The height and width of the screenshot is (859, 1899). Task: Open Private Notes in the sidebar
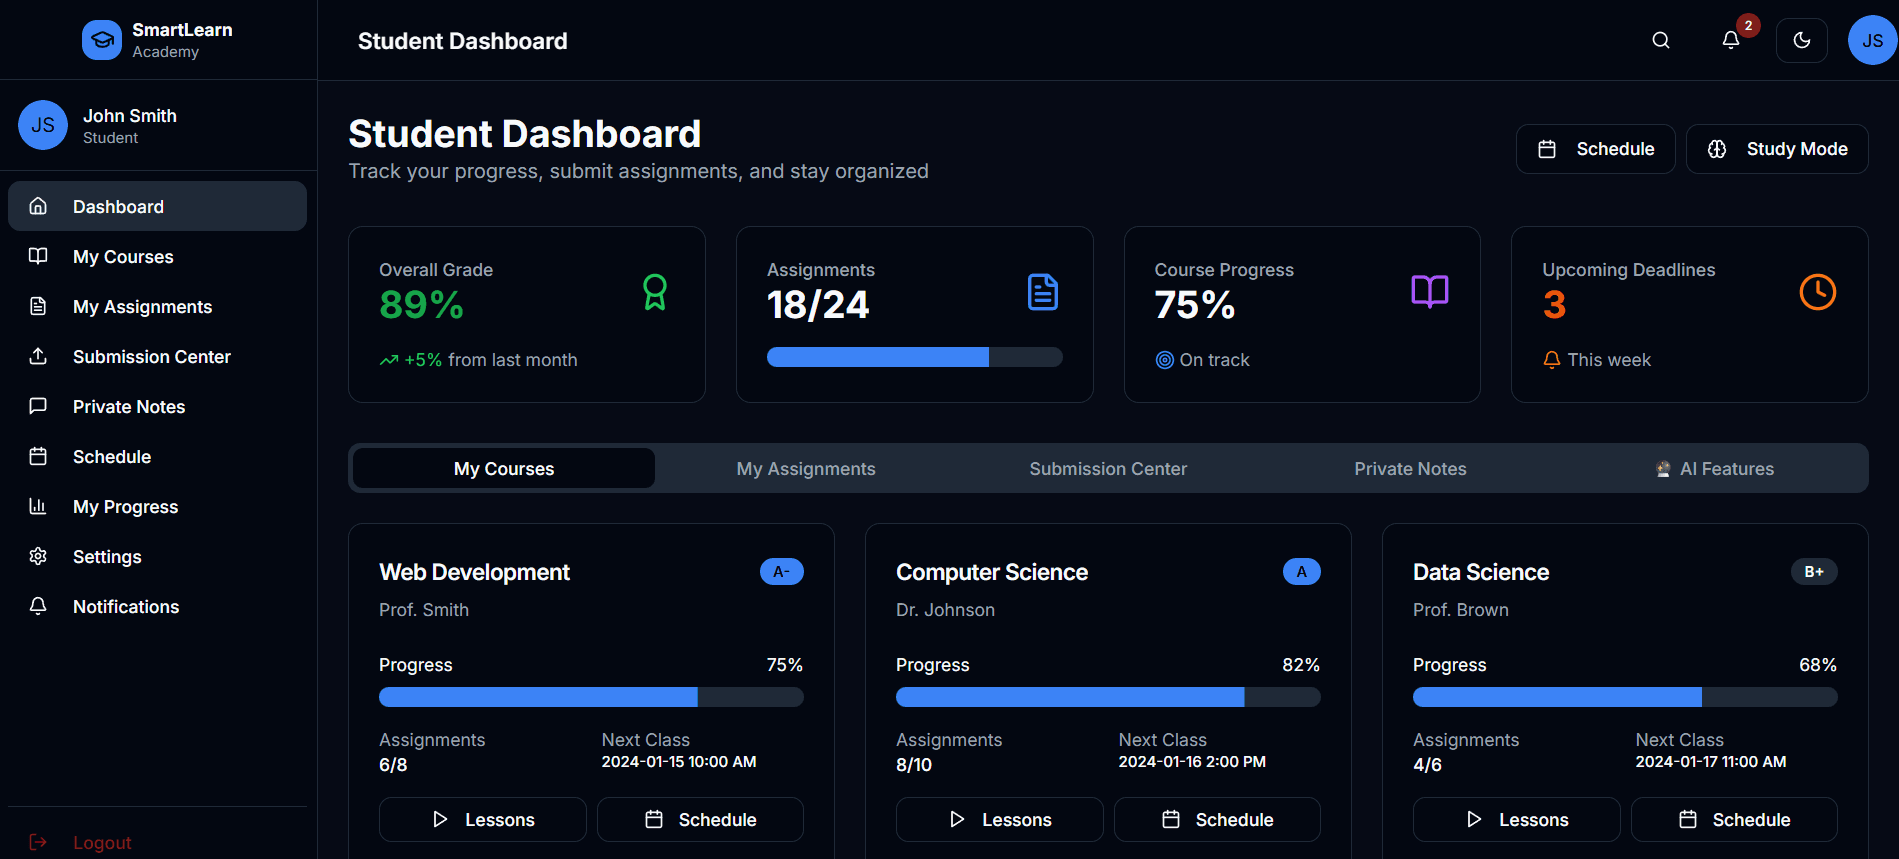coord(129,407)
